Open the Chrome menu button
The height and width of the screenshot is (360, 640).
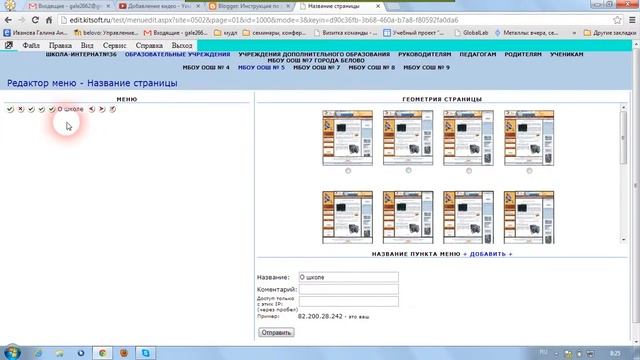632,20
